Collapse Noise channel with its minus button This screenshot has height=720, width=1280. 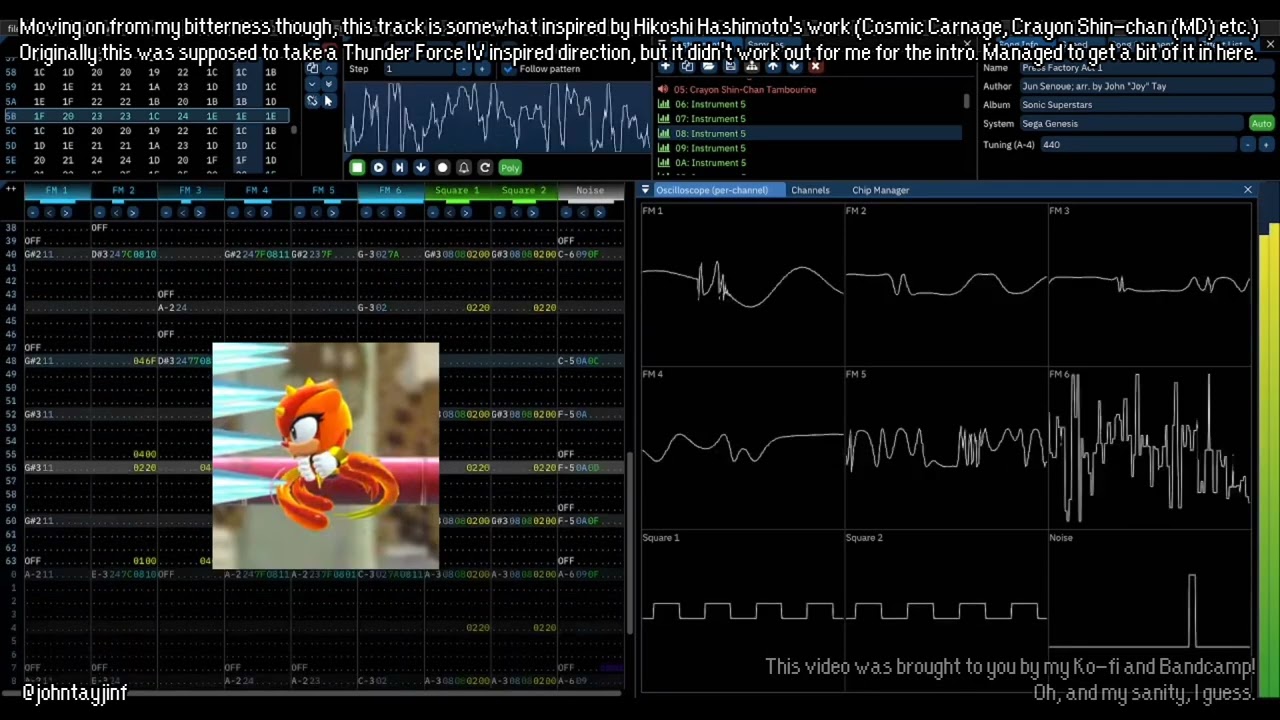coord(566,212)
